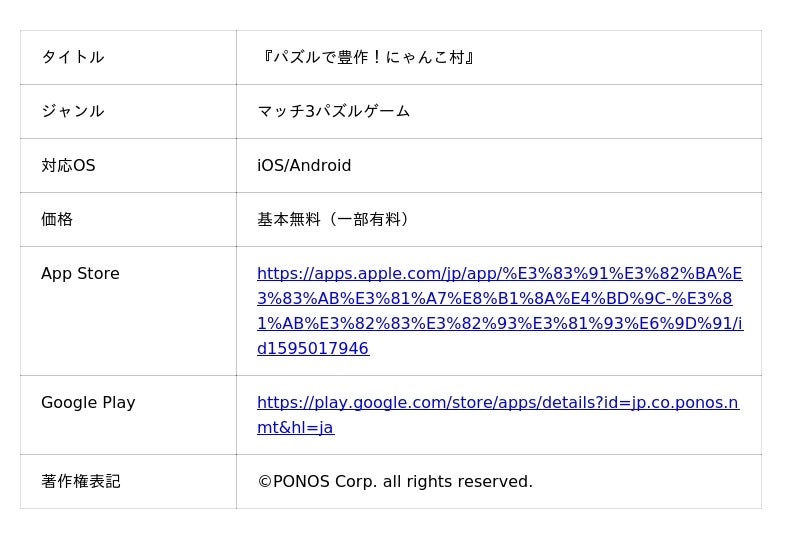
Task: Click the 基本無料（一部有料） price text
Action: pos(333,220)
